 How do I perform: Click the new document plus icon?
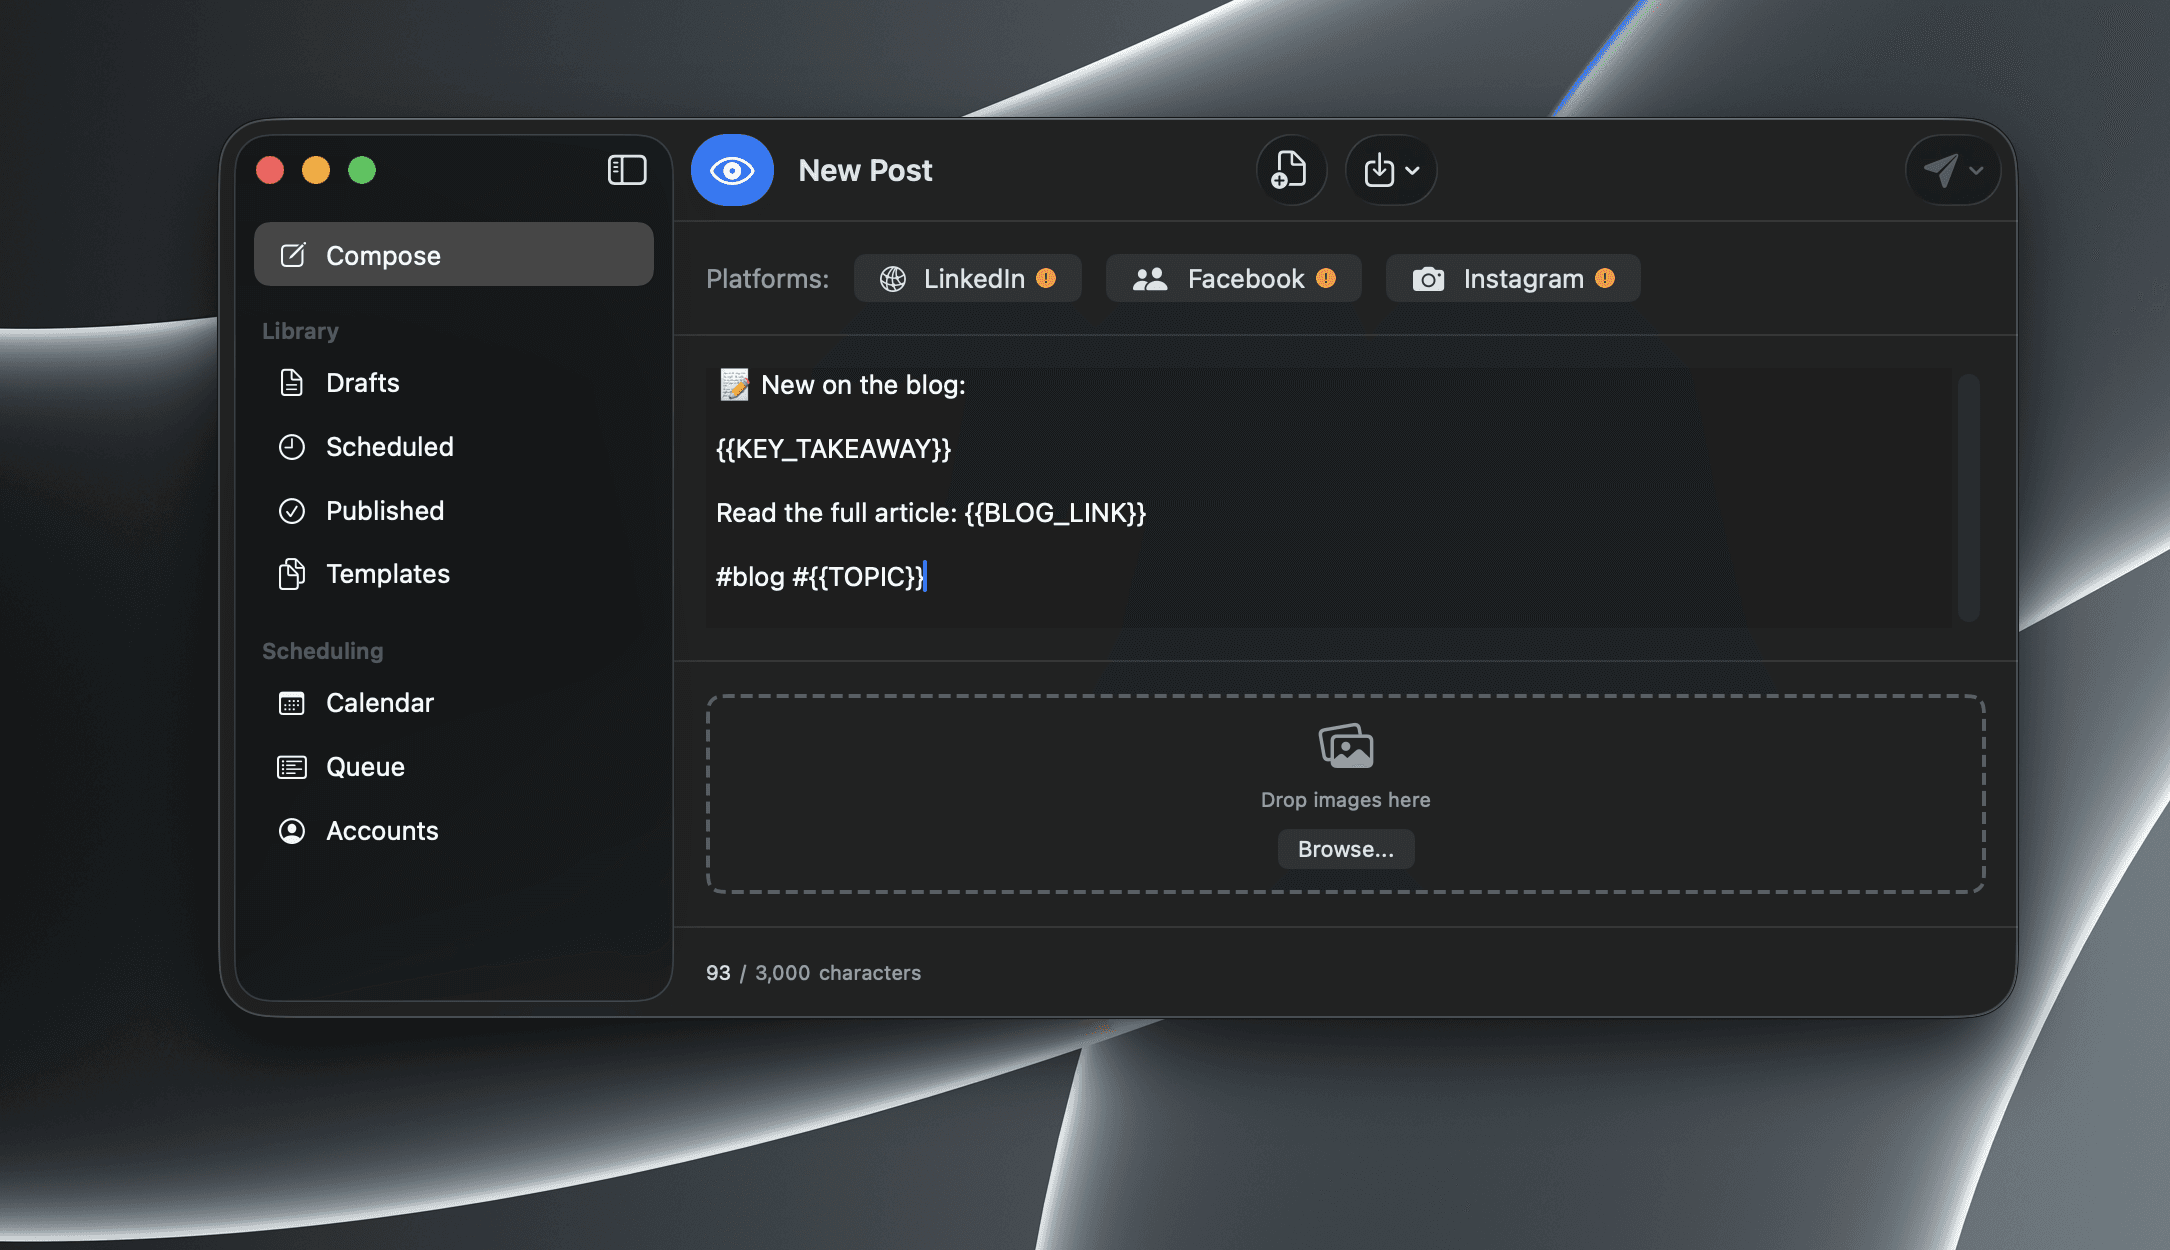point(1290,170)
